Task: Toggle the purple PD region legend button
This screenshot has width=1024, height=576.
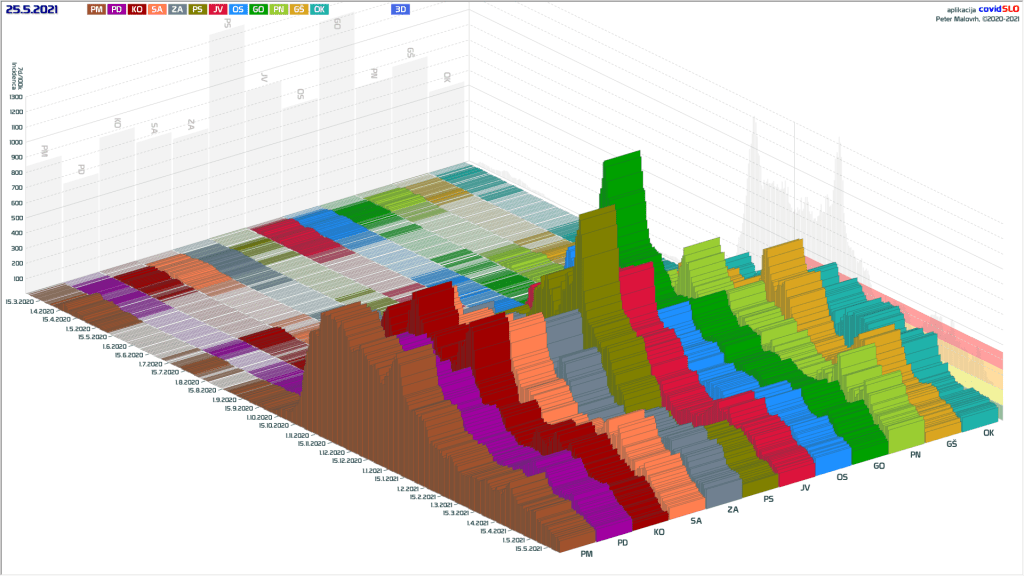Action: (117, 9)
